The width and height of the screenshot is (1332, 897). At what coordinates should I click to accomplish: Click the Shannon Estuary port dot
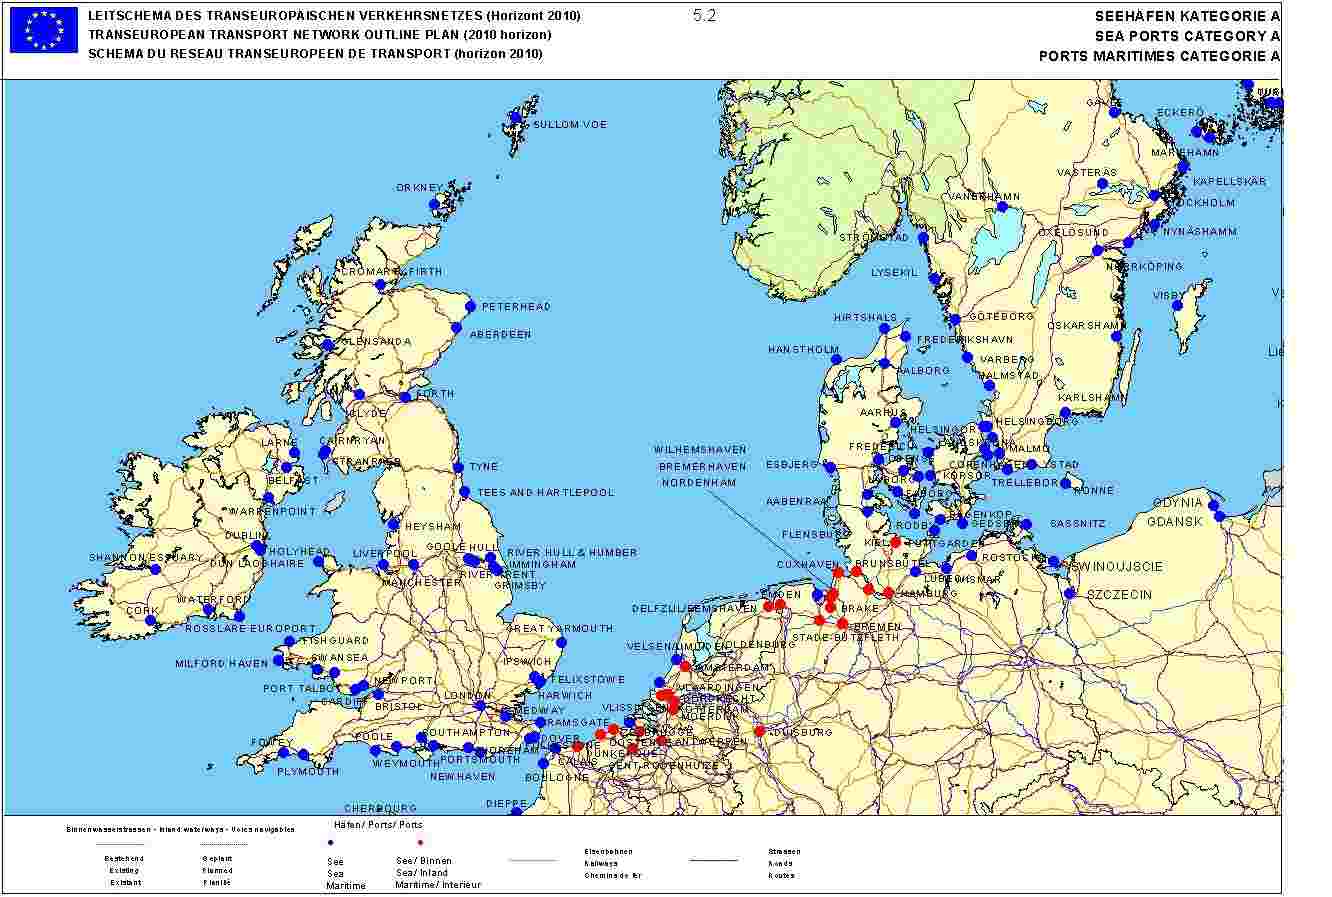[155, 569]
